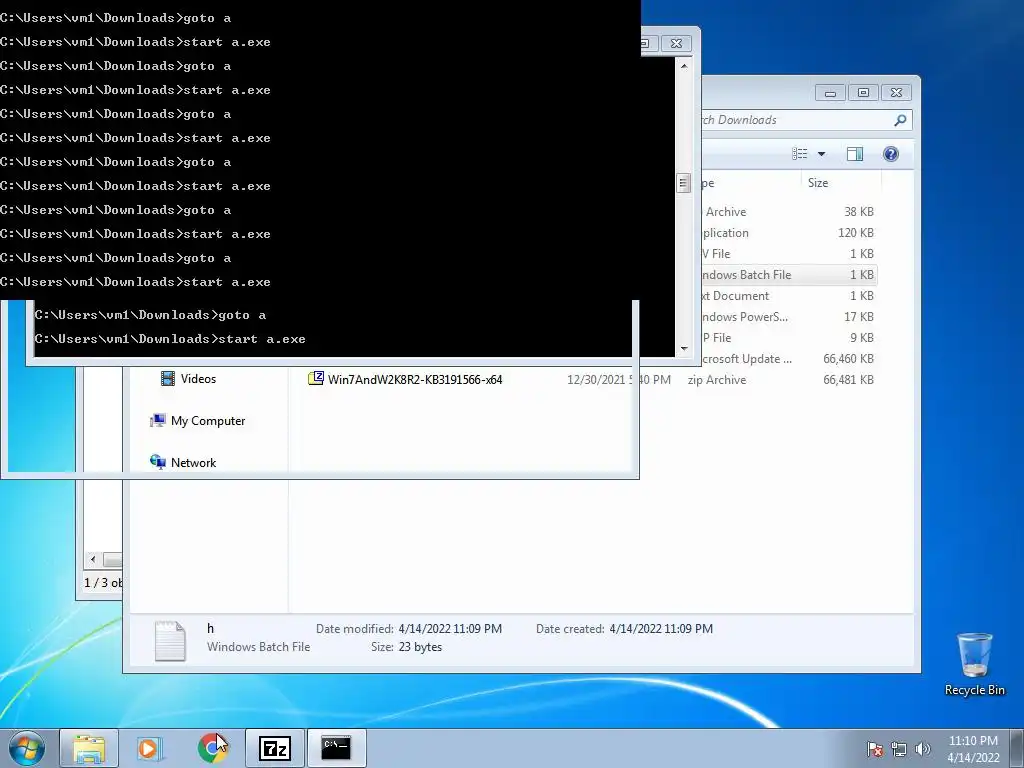Select Network in the navigation pane

click(183, 462)
